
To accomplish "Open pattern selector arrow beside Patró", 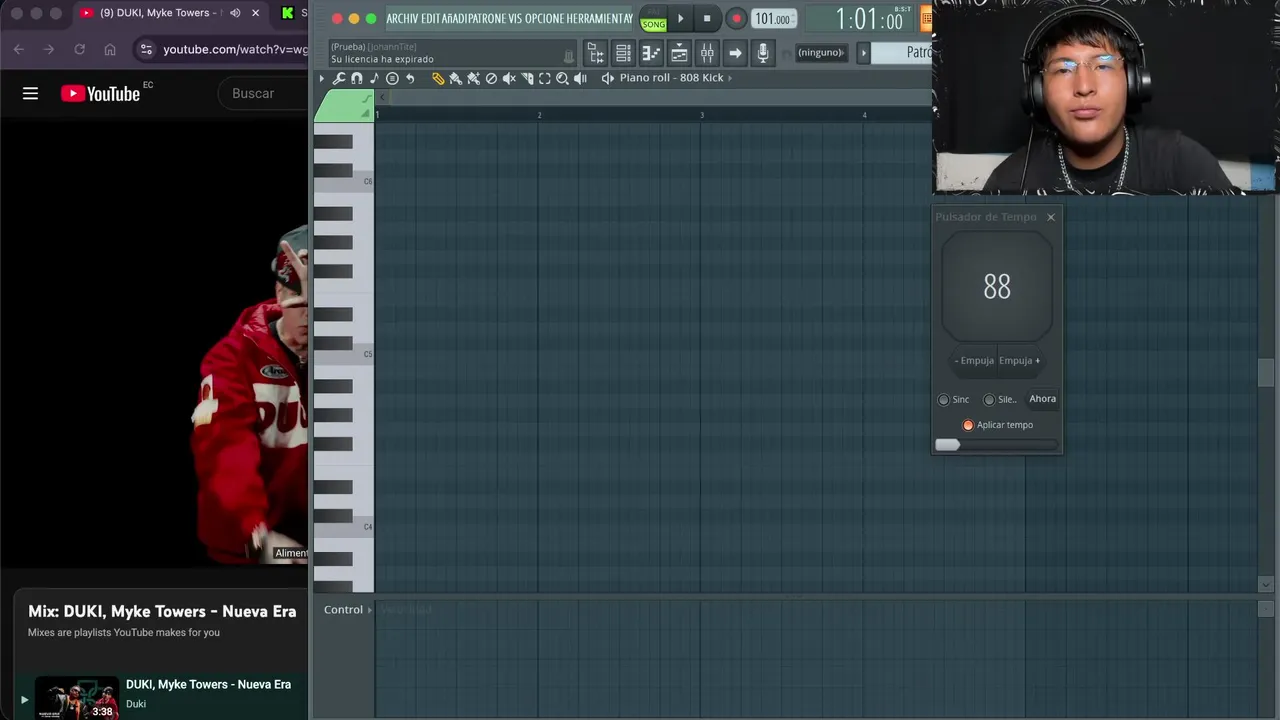I will 864,53.
